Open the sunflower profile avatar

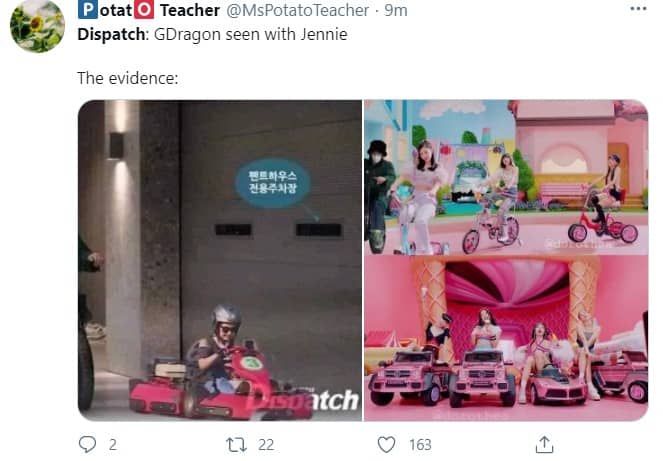click(37, 26)
